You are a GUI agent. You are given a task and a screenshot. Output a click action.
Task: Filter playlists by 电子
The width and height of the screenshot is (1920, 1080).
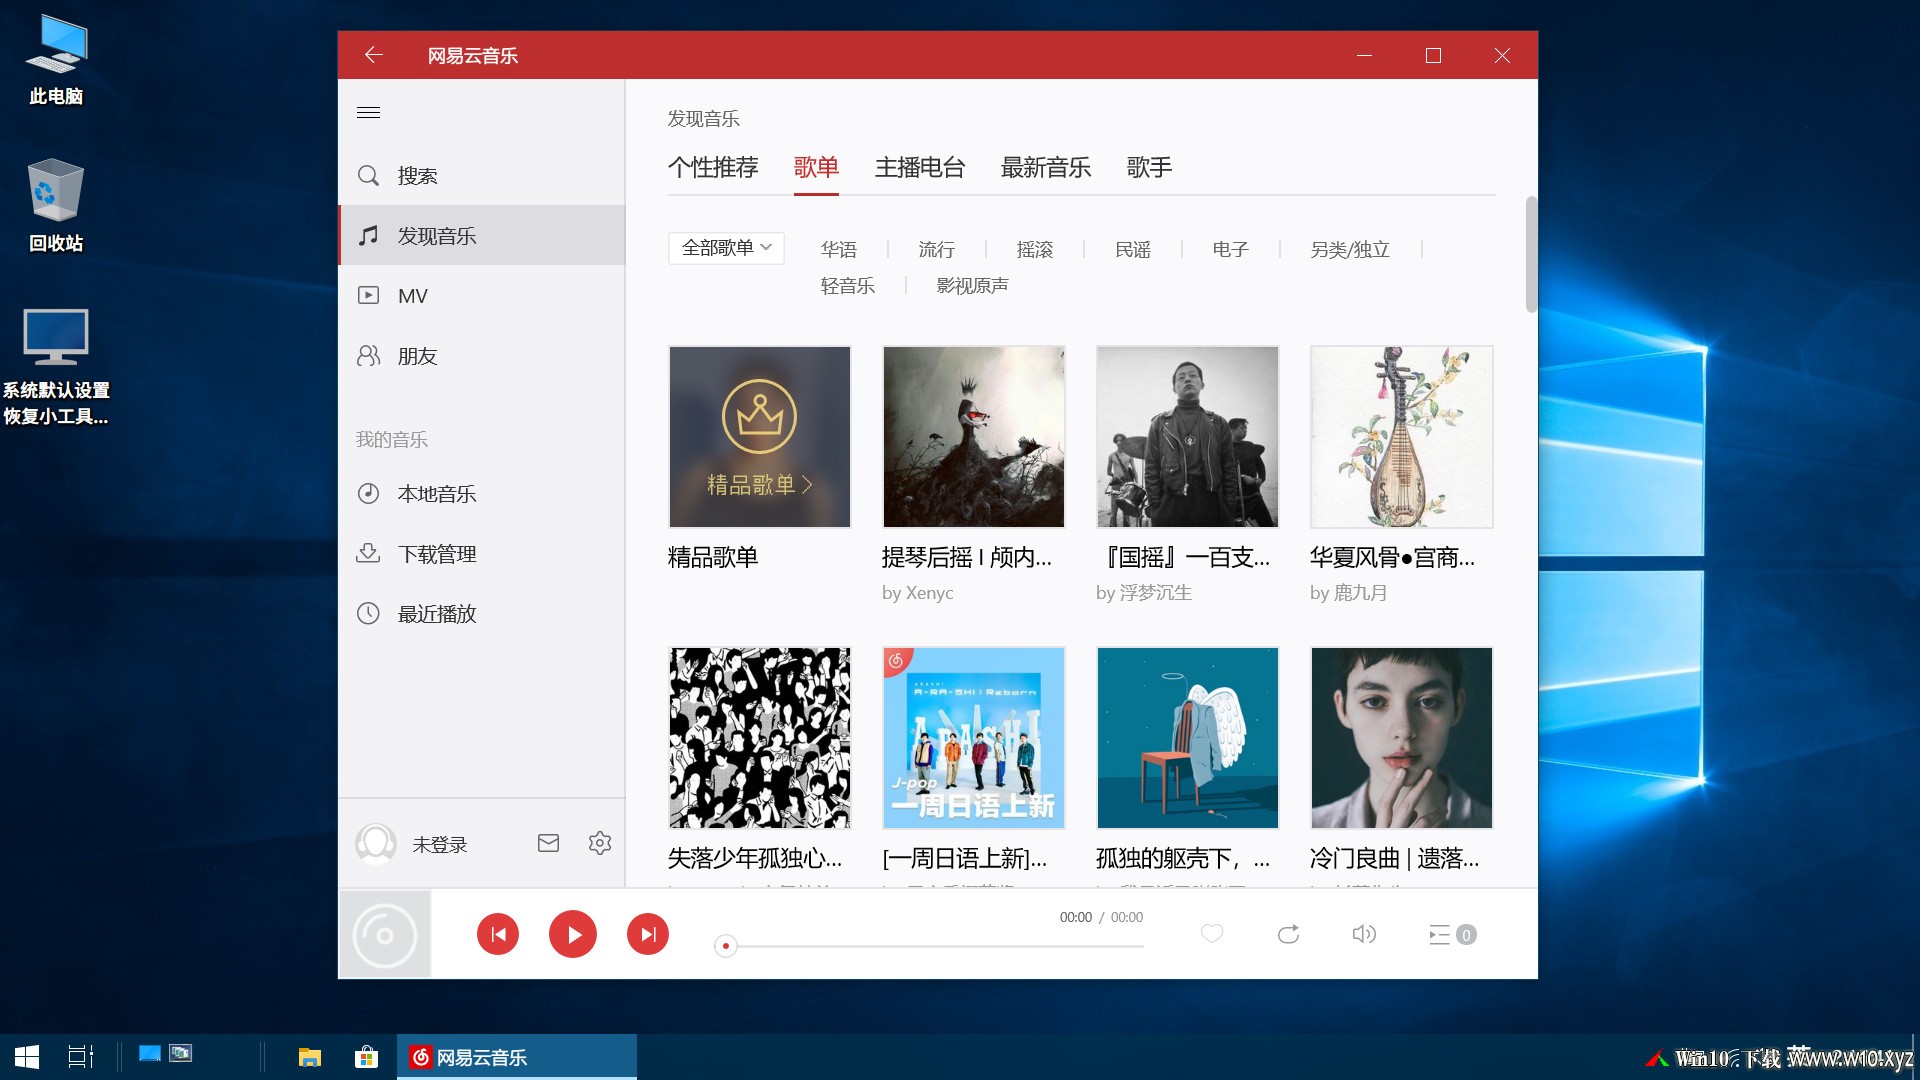1231,249
